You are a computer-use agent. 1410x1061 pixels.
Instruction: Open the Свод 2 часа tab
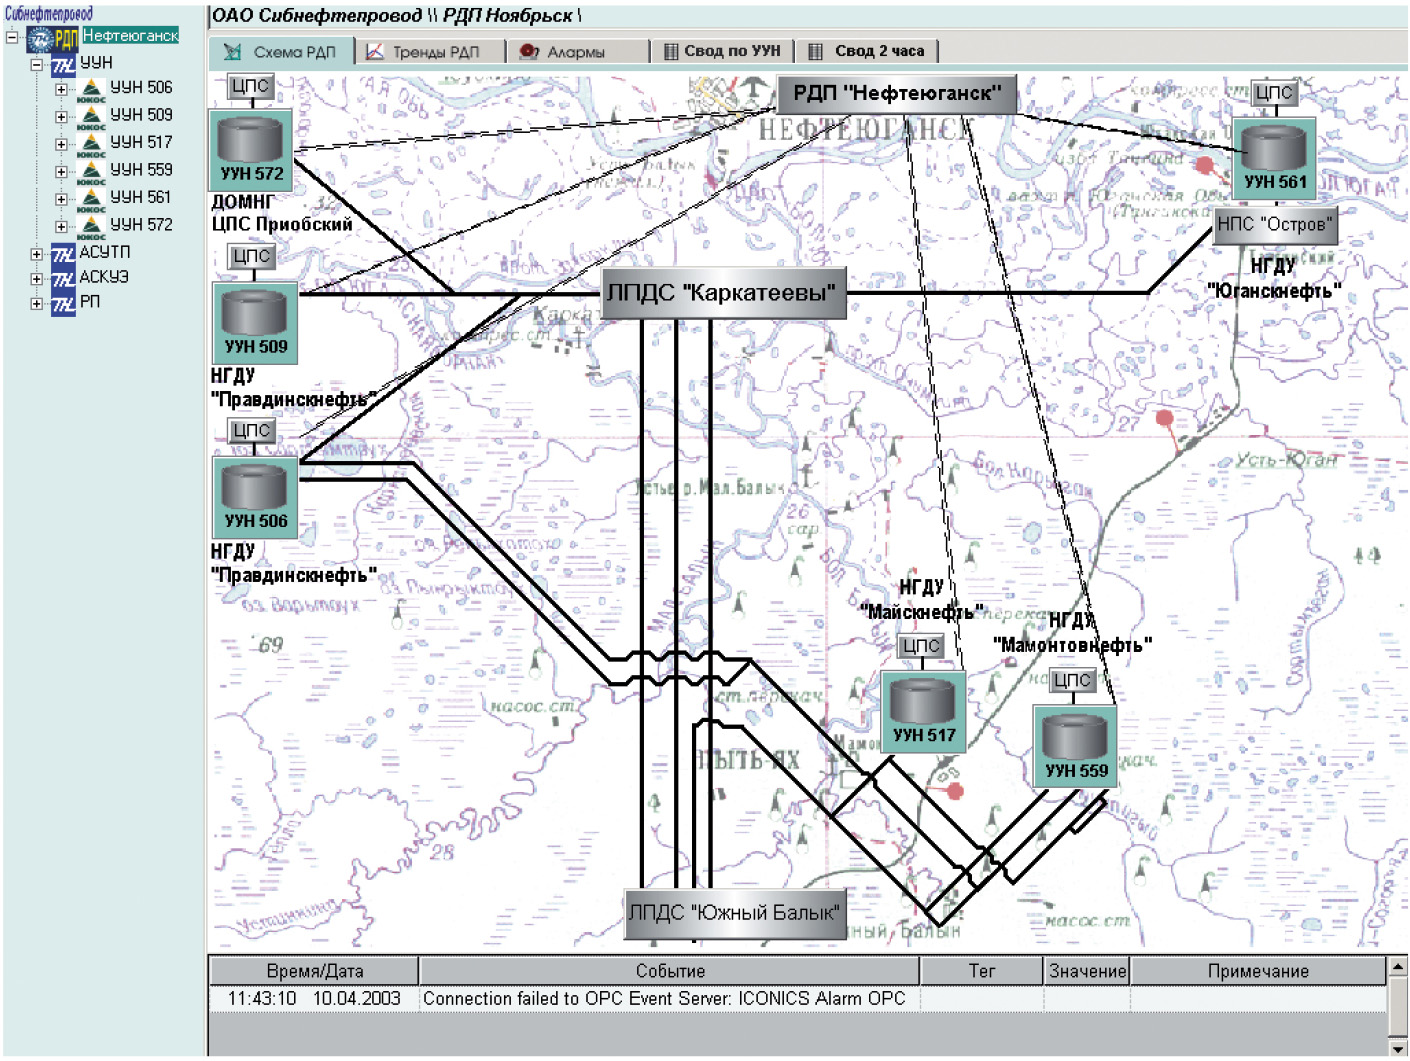[x=867, y=52]
